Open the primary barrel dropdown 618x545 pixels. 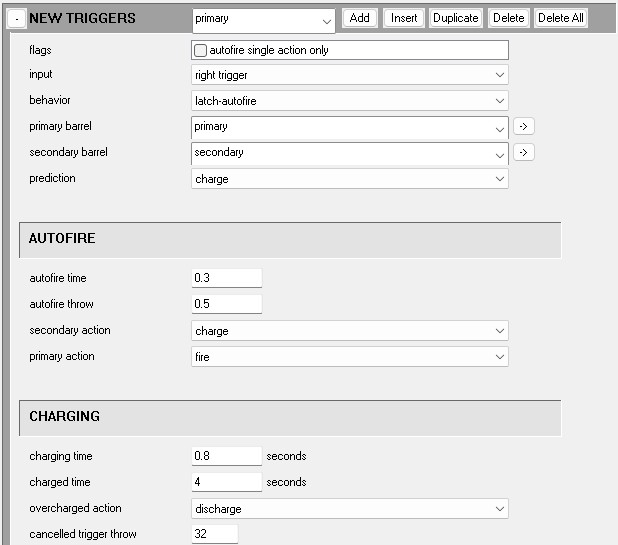pos(349,128)
